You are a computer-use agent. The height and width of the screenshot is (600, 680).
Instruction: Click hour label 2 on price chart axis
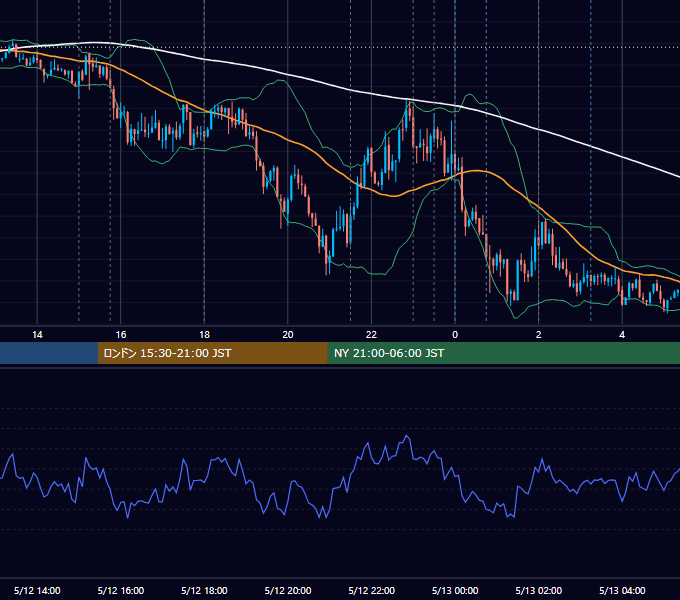pyautogui.click(x=539, y=335)
